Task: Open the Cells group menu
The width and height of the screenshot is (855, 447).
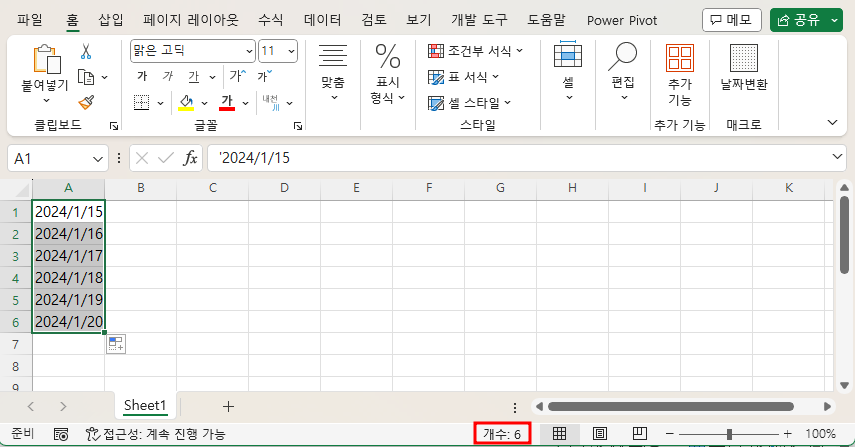Action: [x=568, y=71]
